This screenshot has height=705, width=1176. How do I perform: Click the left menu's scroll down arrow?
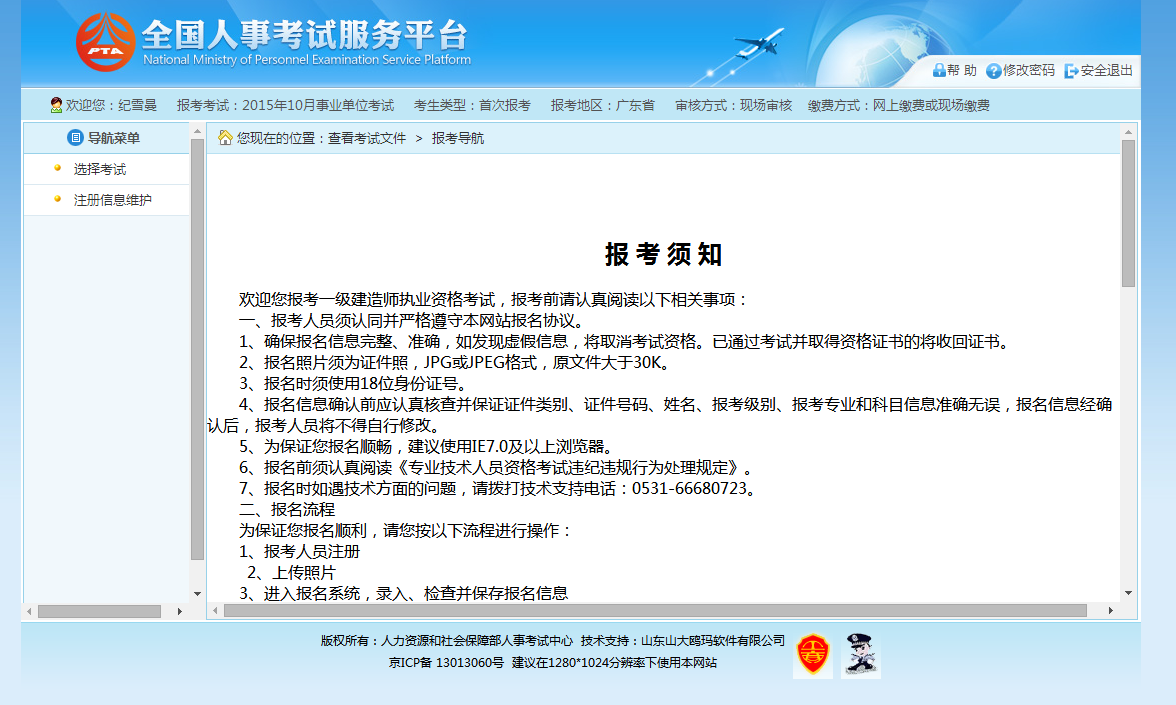(x=197, y=594)
